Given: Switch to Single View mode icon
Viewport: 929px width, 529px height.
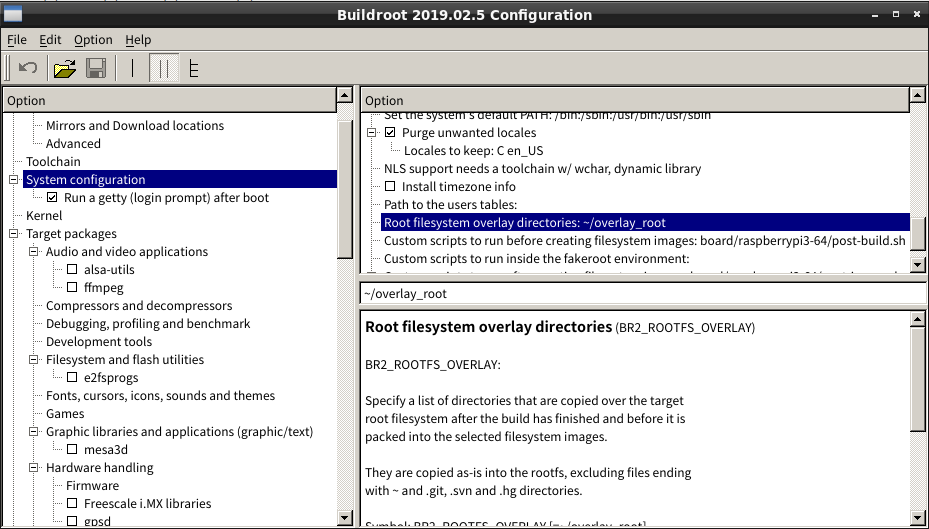Looking at the screenshot, I should click(132, 68).
